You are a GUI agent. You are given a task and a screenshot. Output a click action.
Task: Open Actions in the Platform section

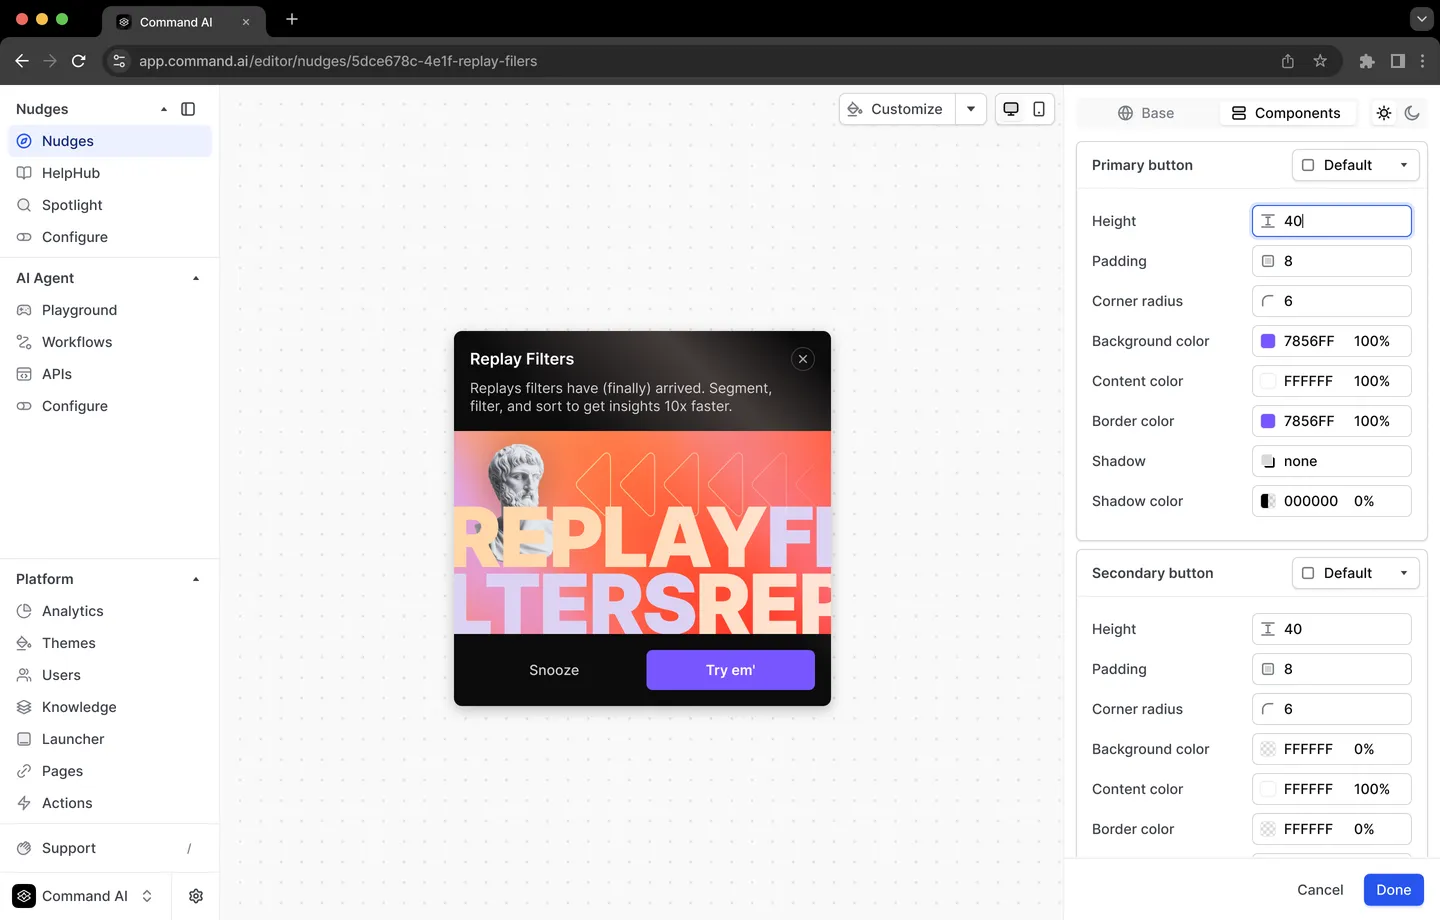110,803
